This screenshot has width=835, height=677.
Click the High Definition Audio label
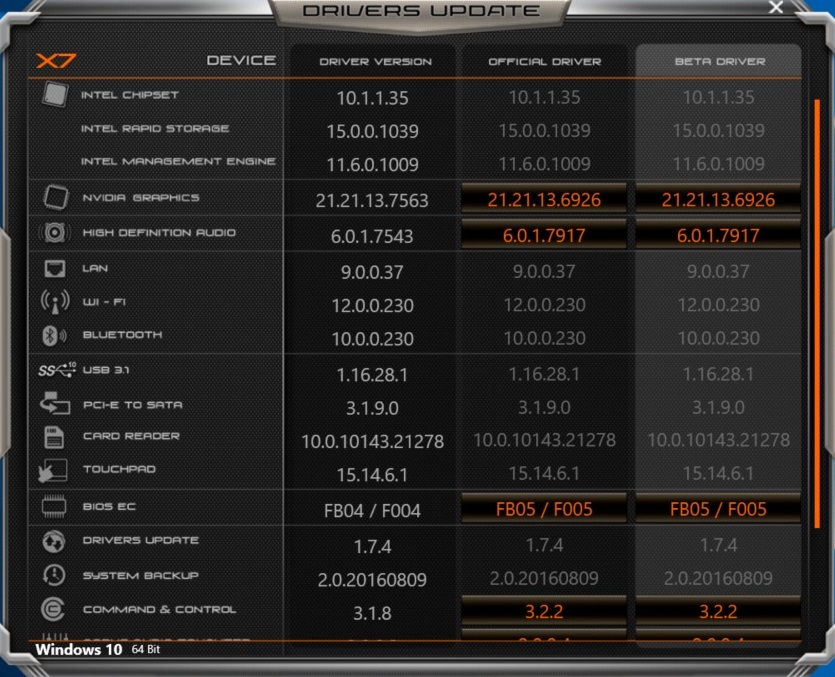(159, 233)
